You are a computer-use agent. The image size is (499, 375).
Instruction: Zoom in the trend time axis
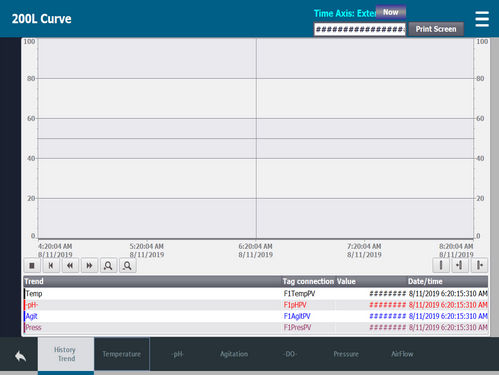108,266
